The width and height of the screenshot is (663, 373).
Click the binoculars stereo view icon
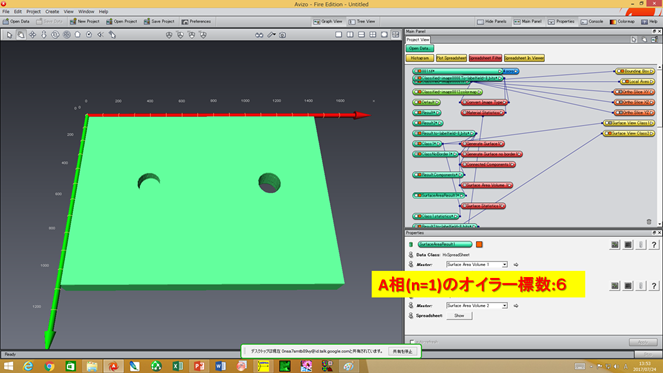click(x=259, y=35)
